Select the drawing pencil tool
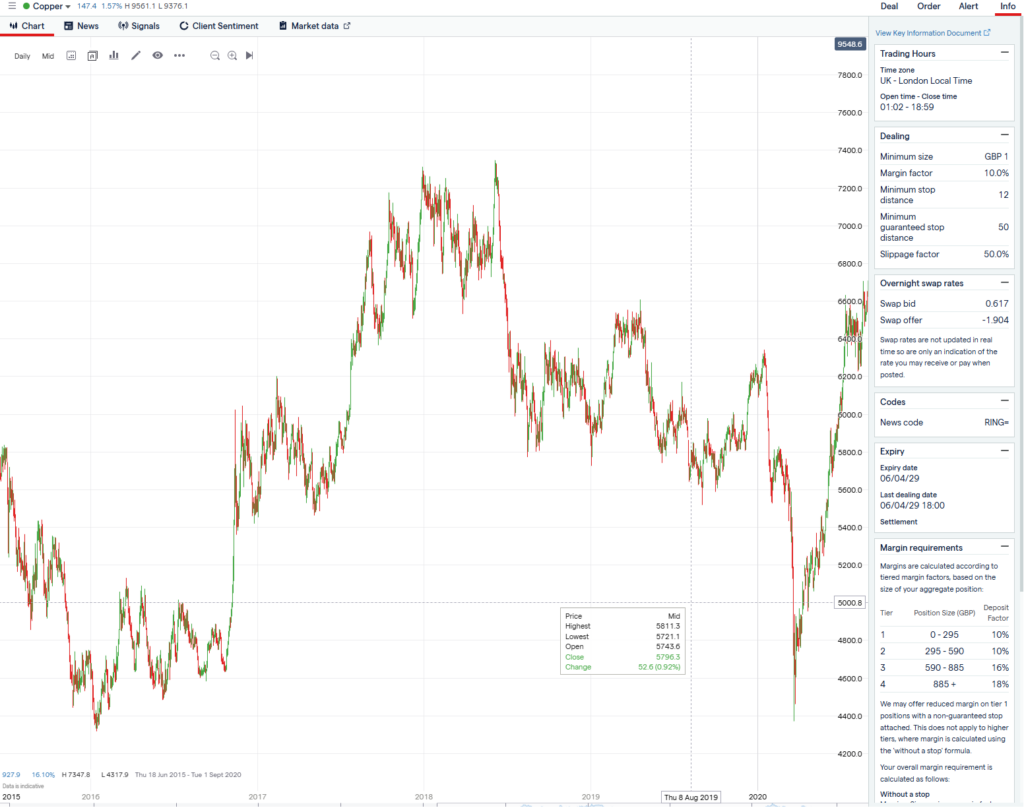The height and width of the screenshot is (808, 1024). coord(136,56)
